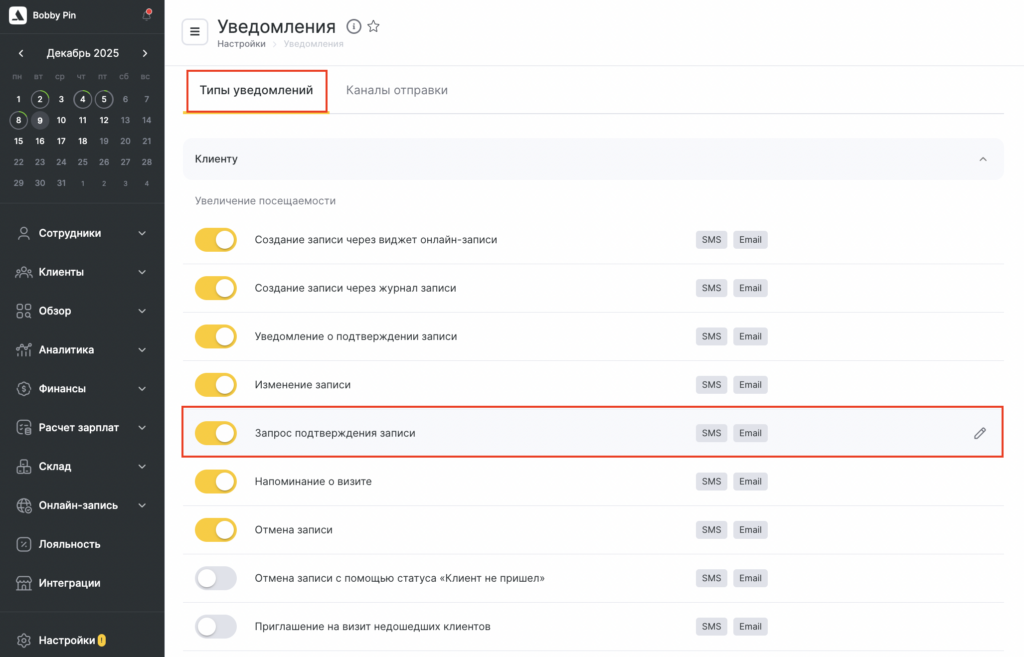1024x657 pixels.
Task: Expand the Сотрудники sidebar menu
Action: pyautogui.click(x=80, y=233)
